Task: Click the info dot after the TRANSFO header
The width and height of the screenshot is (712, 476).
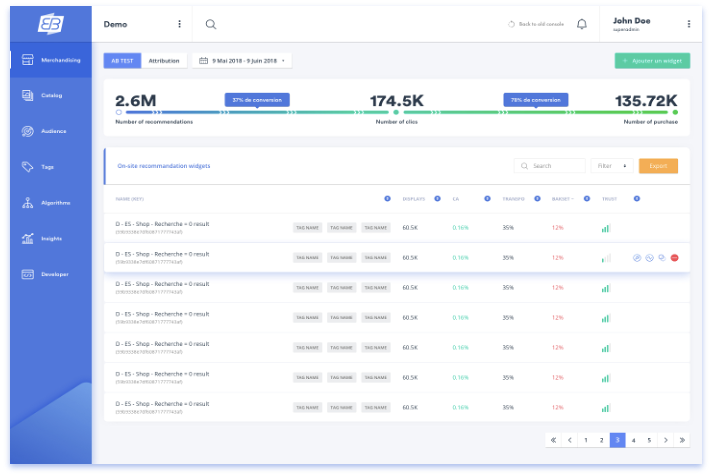Action: [537, 198]
